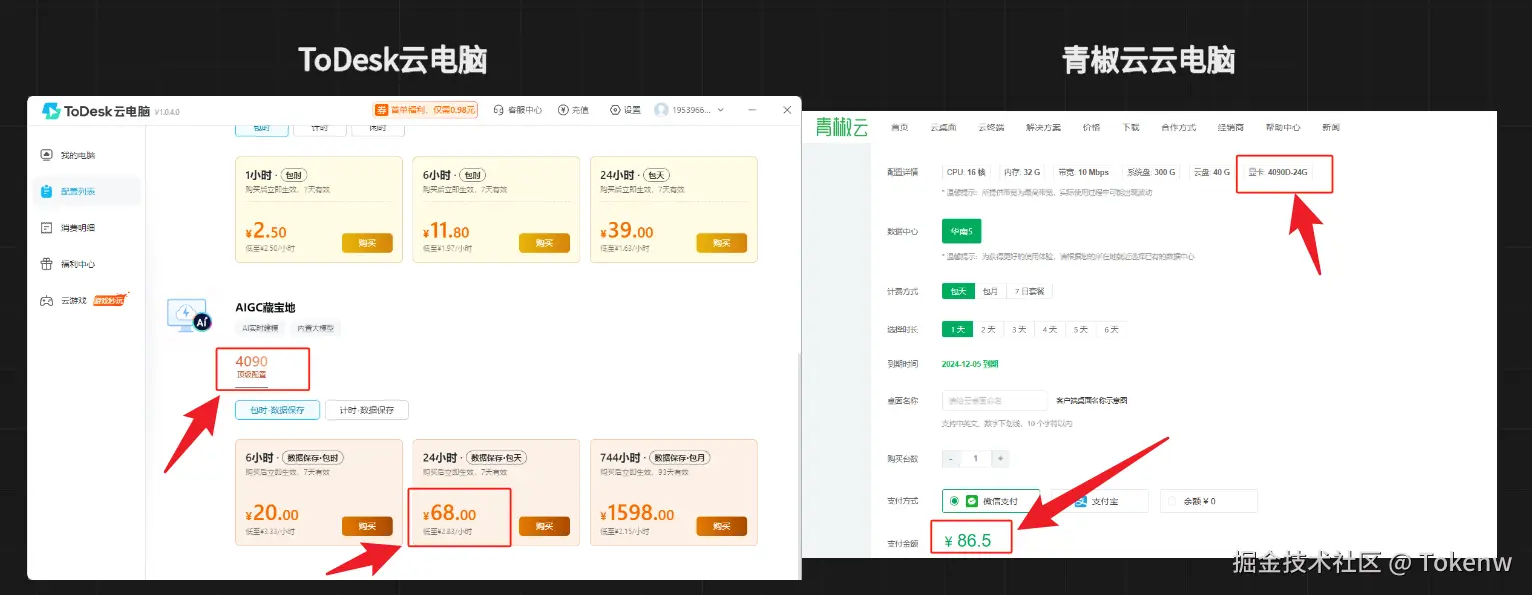Open 价格 in 青椒云 navigation
This screenshot has height=595, width=1532.
coord(1091,128)
